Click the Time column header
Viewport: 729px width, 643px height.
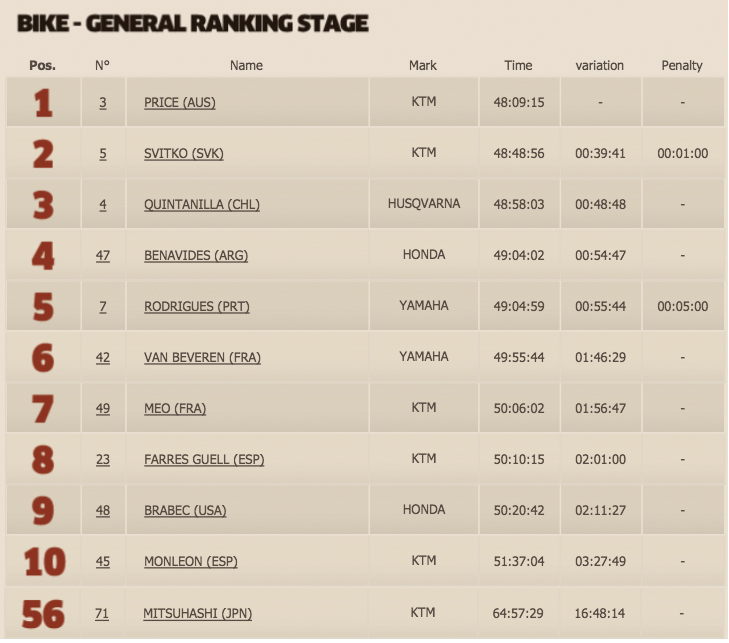pyautogui.click(x=518, y=66)
